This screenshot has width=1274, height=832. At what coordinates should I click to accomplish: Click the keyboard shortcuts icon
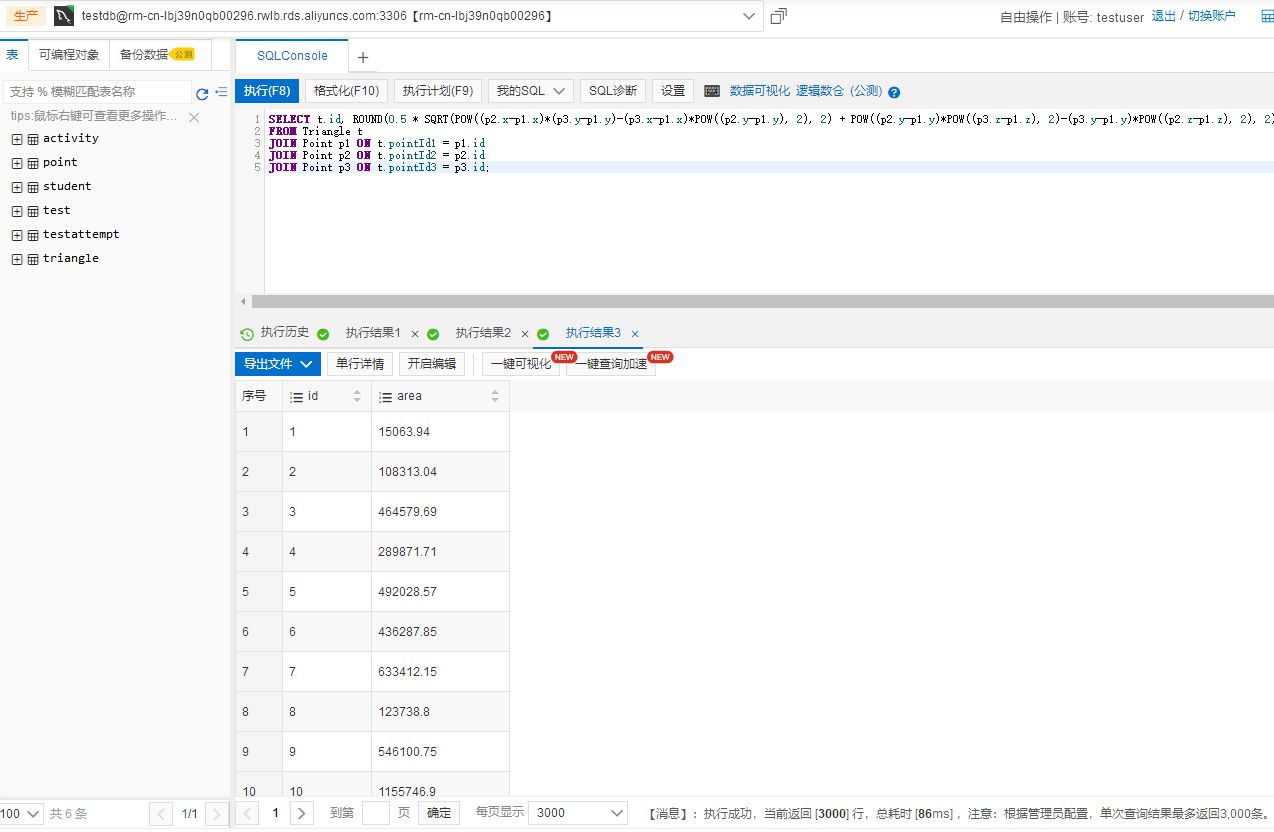tap(712, 91)
